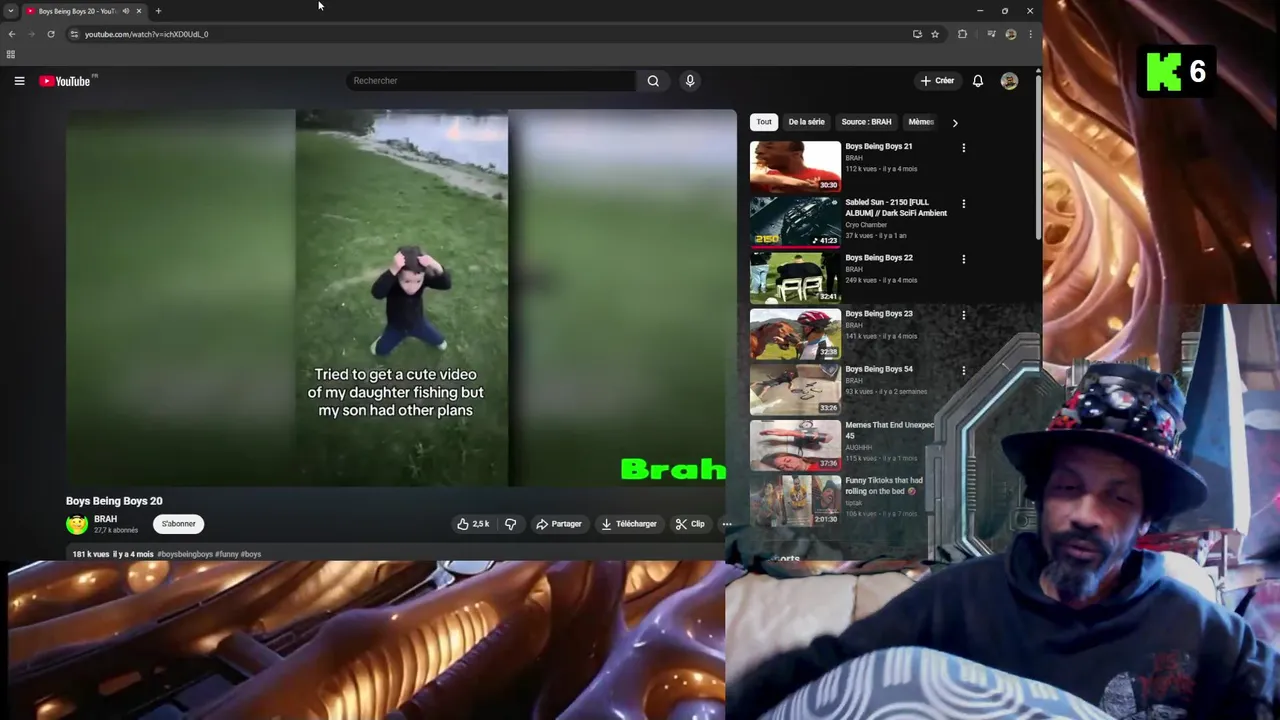Click the video player to pause
Viewport: 1280px width, 720px height.
click(x=401, y=298)
